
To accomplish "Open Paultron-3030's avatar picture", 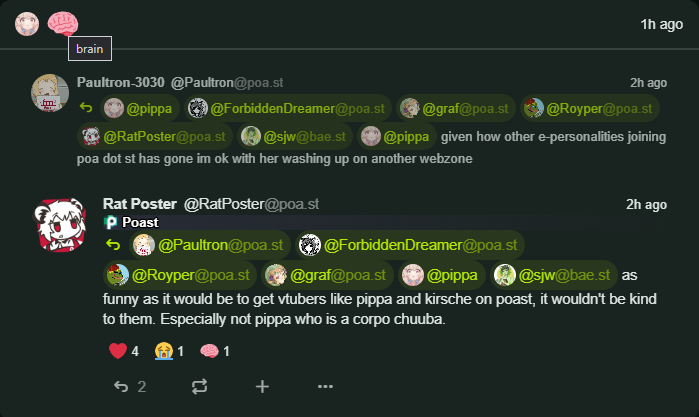I will 50,93.
